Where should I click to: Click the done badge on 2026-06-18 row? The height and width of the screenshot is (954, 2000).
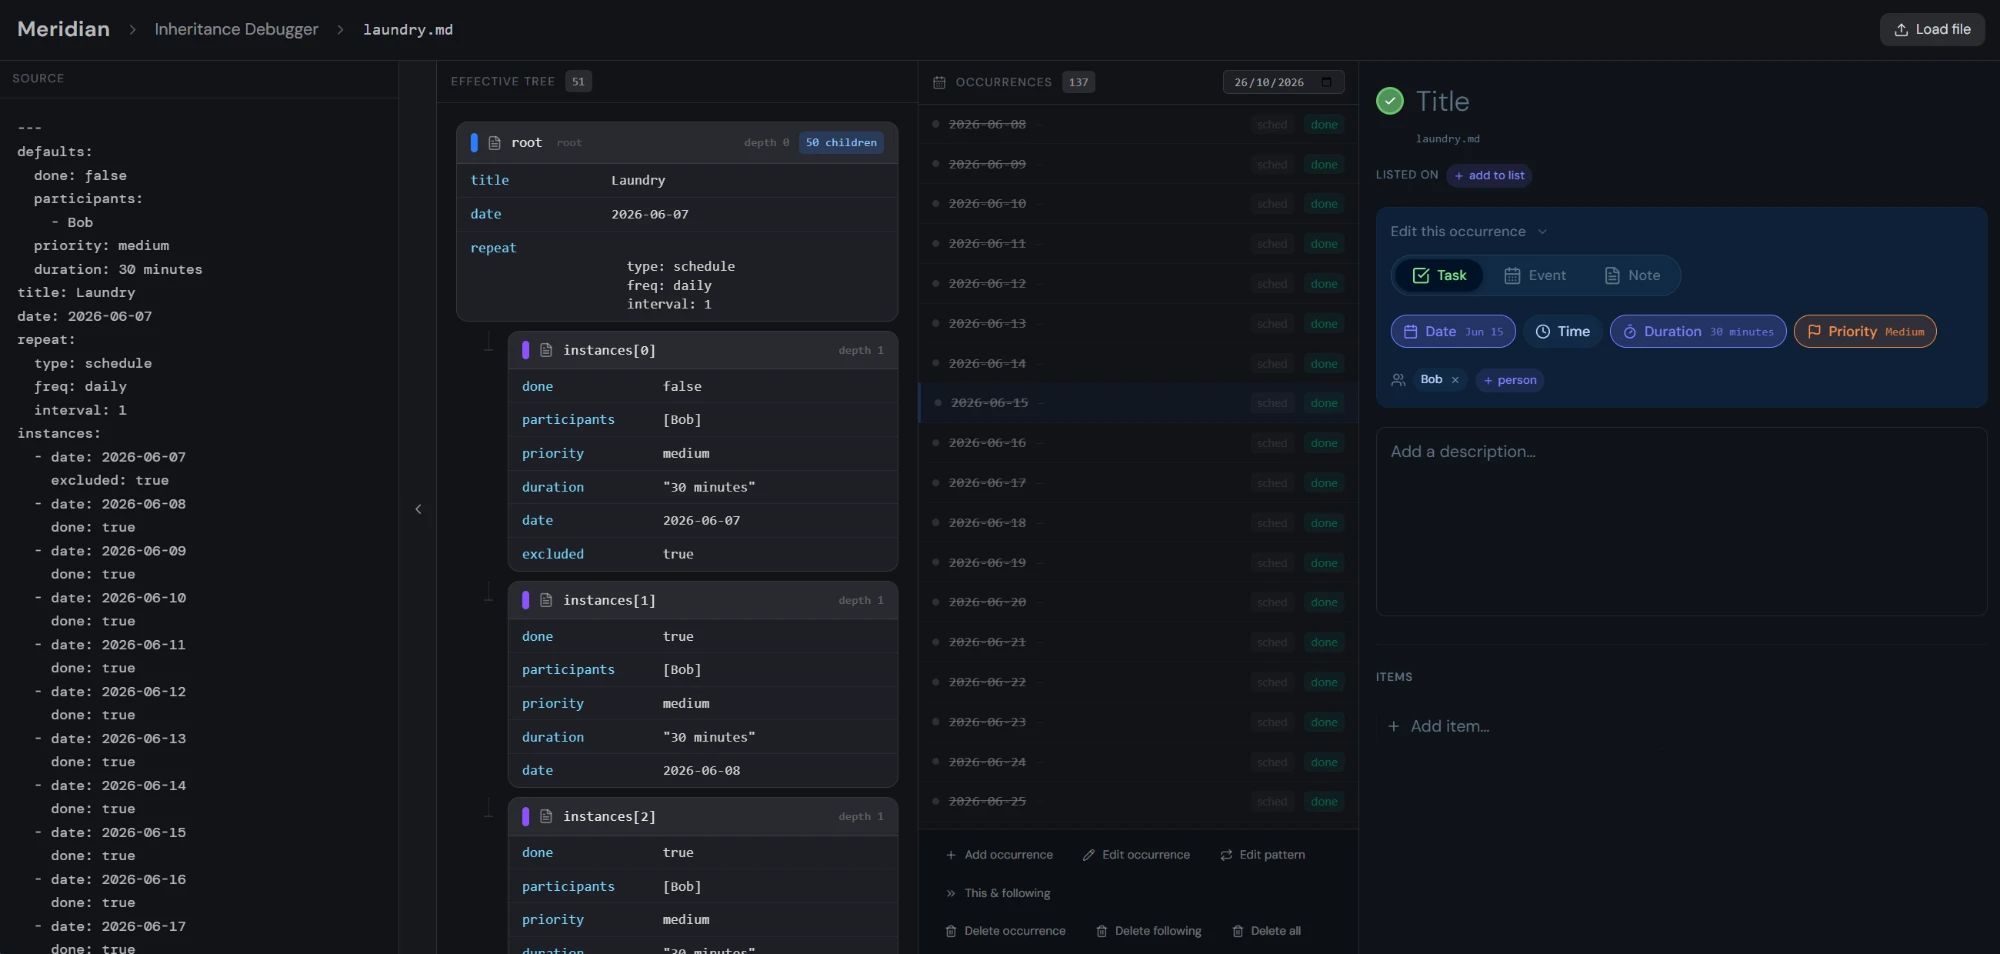[x=1324, y=523]
